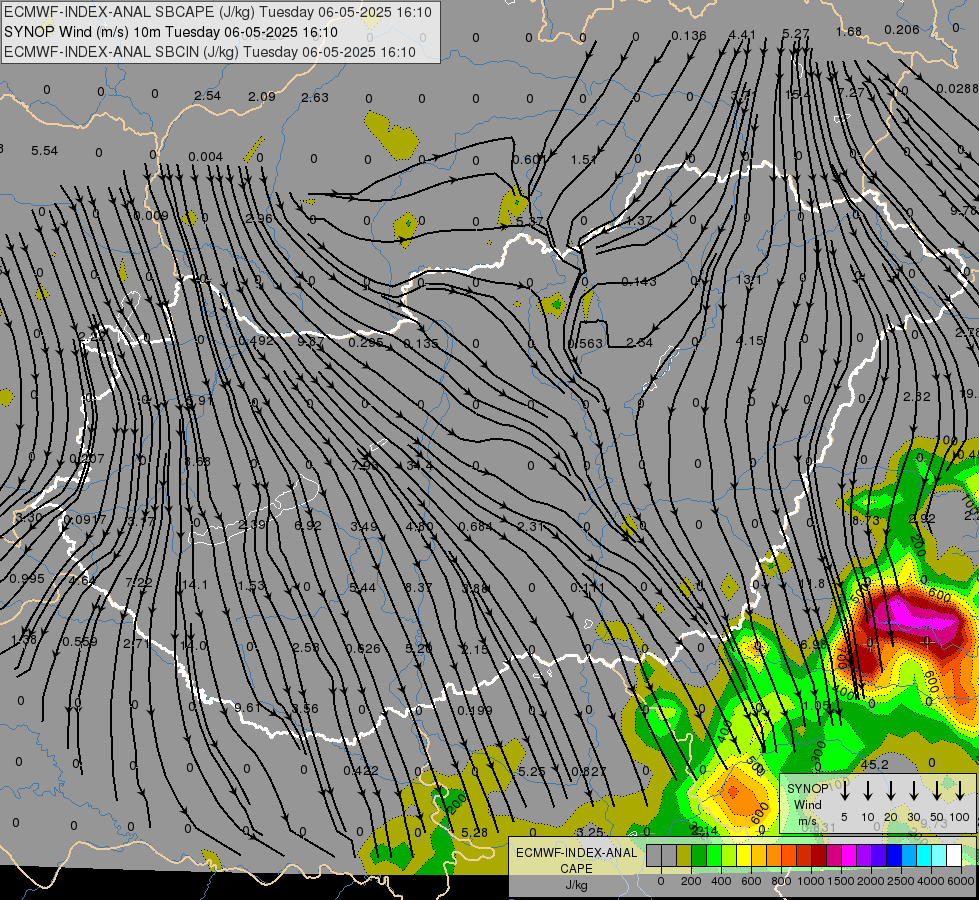Click the 45.2 value near wind legend

pyautogui.click(x=874, y=764)
